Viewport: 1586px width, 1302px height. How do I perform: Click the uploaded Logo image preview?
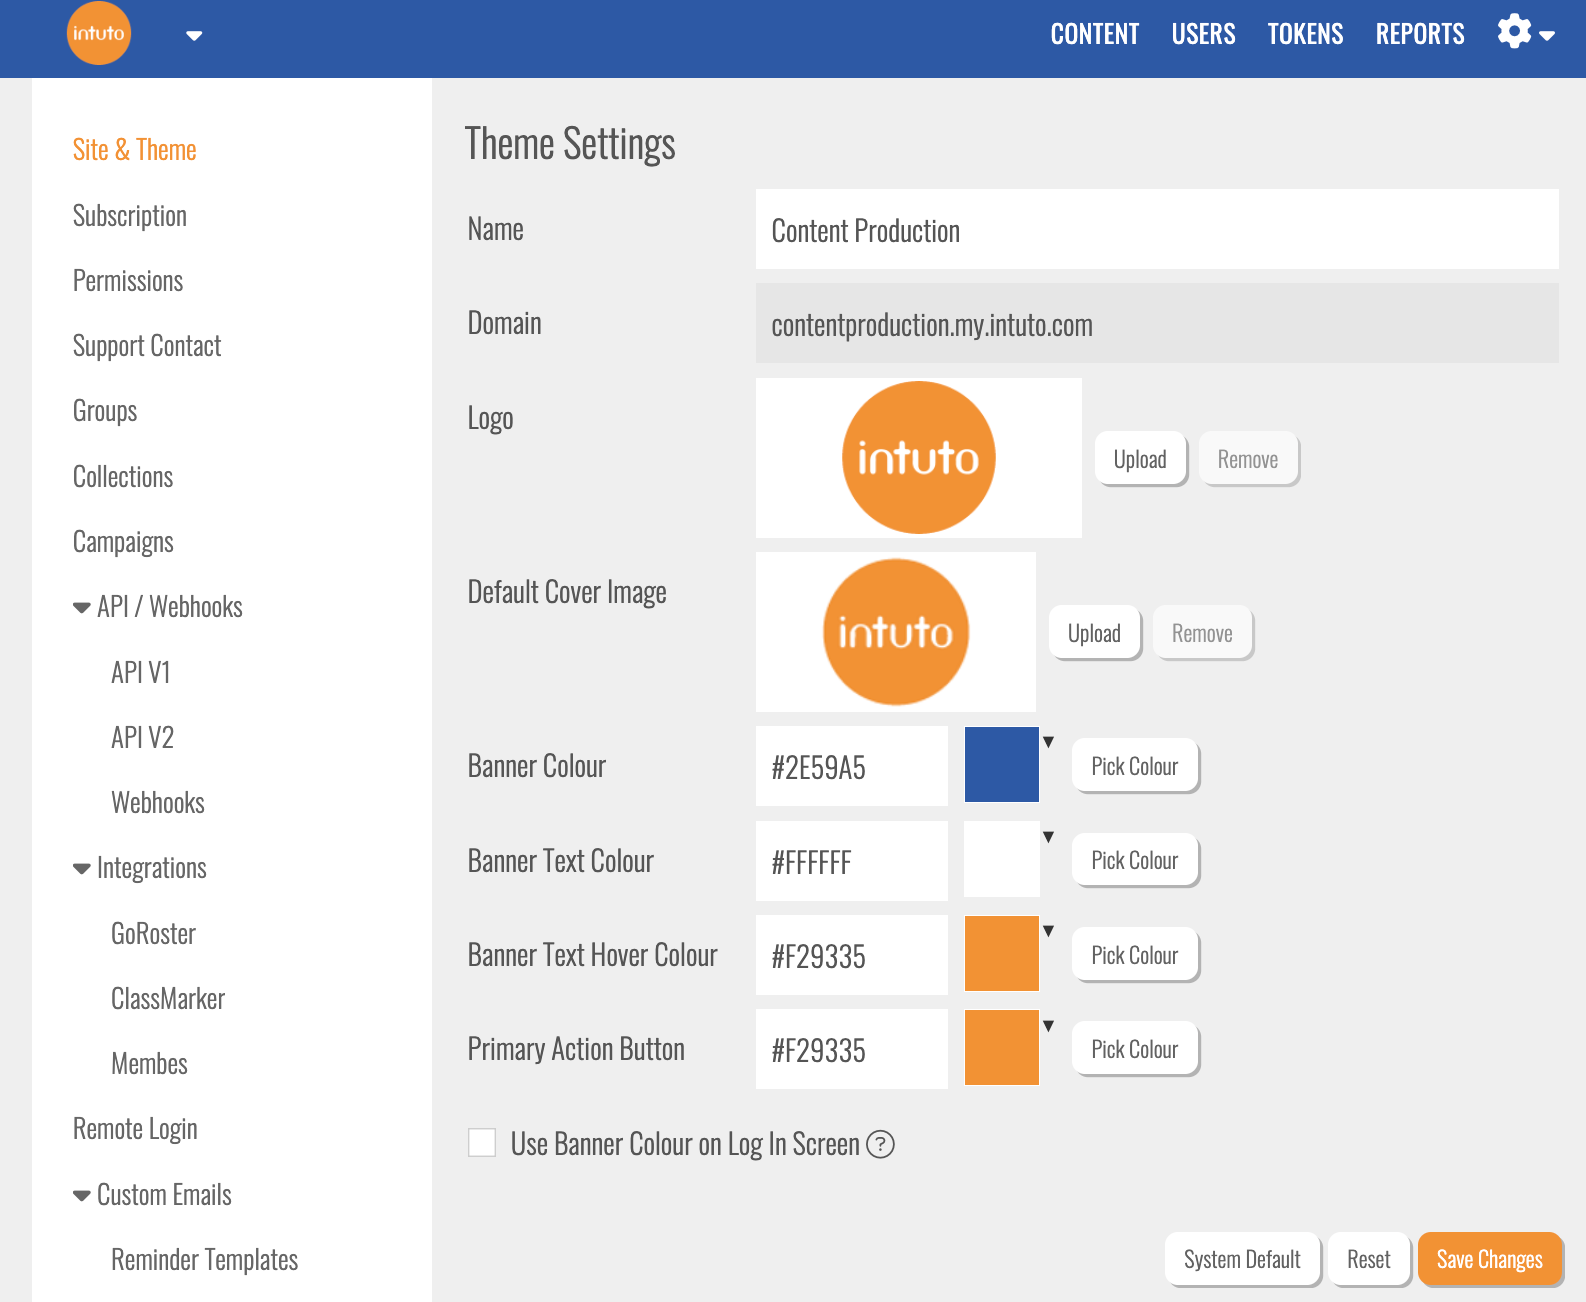[918, 458]
